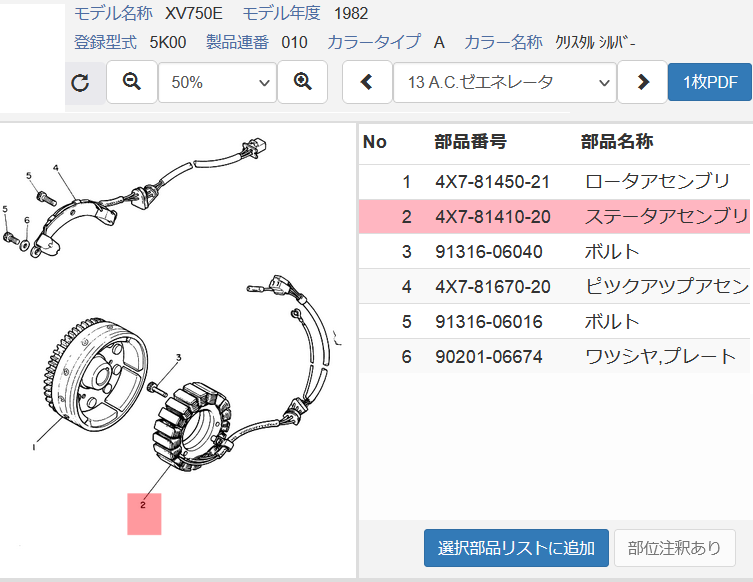Select row 6 ワツシヤ,プレート
This screenshot has width=753, height=582.
pyautogui.click(x=554, y=356)
